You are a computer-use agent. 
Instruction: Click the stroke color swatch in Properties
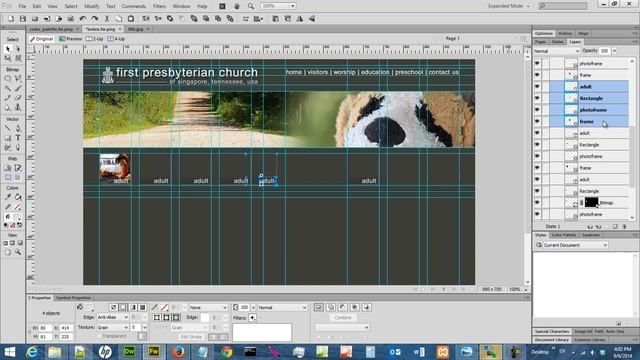pos(164,307)
